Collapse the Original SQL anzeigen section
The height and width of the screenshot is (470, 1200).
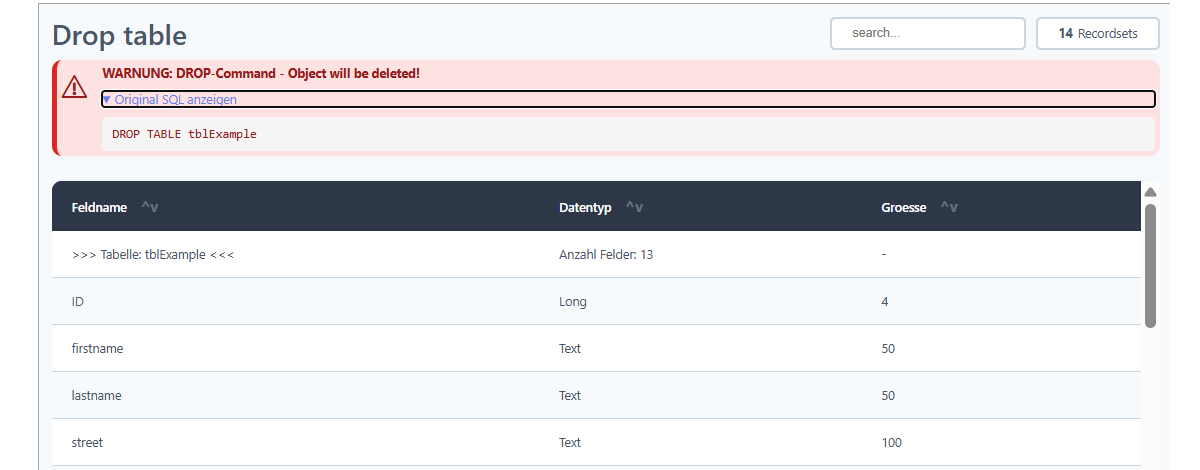[628, 99]
